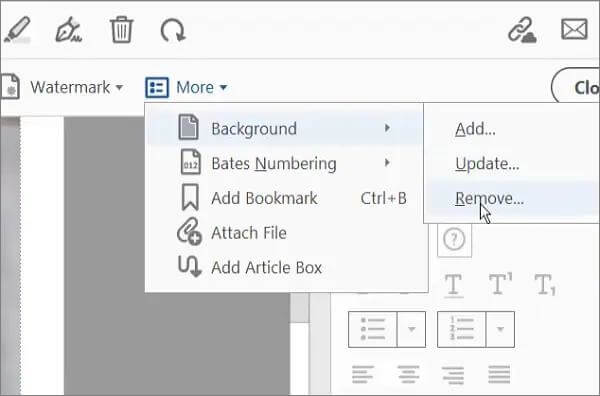The width and height of the screenshot is (600, 396).
Task: Select Add Article Box option
Action: point(285,267)
